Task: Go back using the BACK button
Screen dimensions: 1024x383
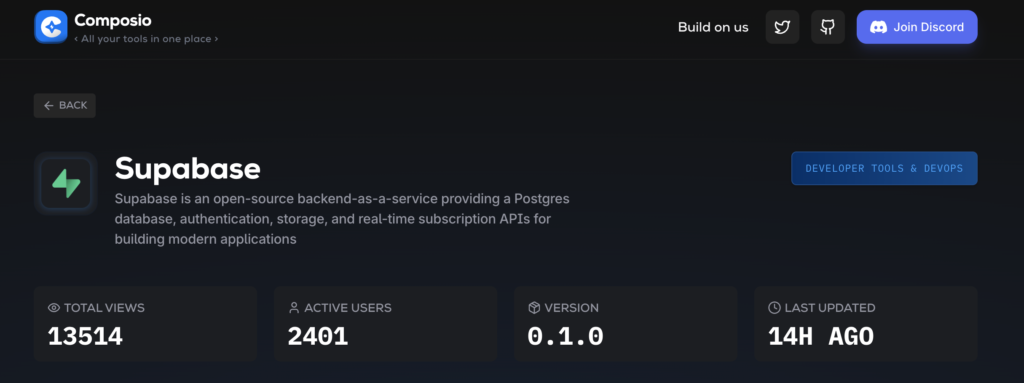Action: coord(65,105)
